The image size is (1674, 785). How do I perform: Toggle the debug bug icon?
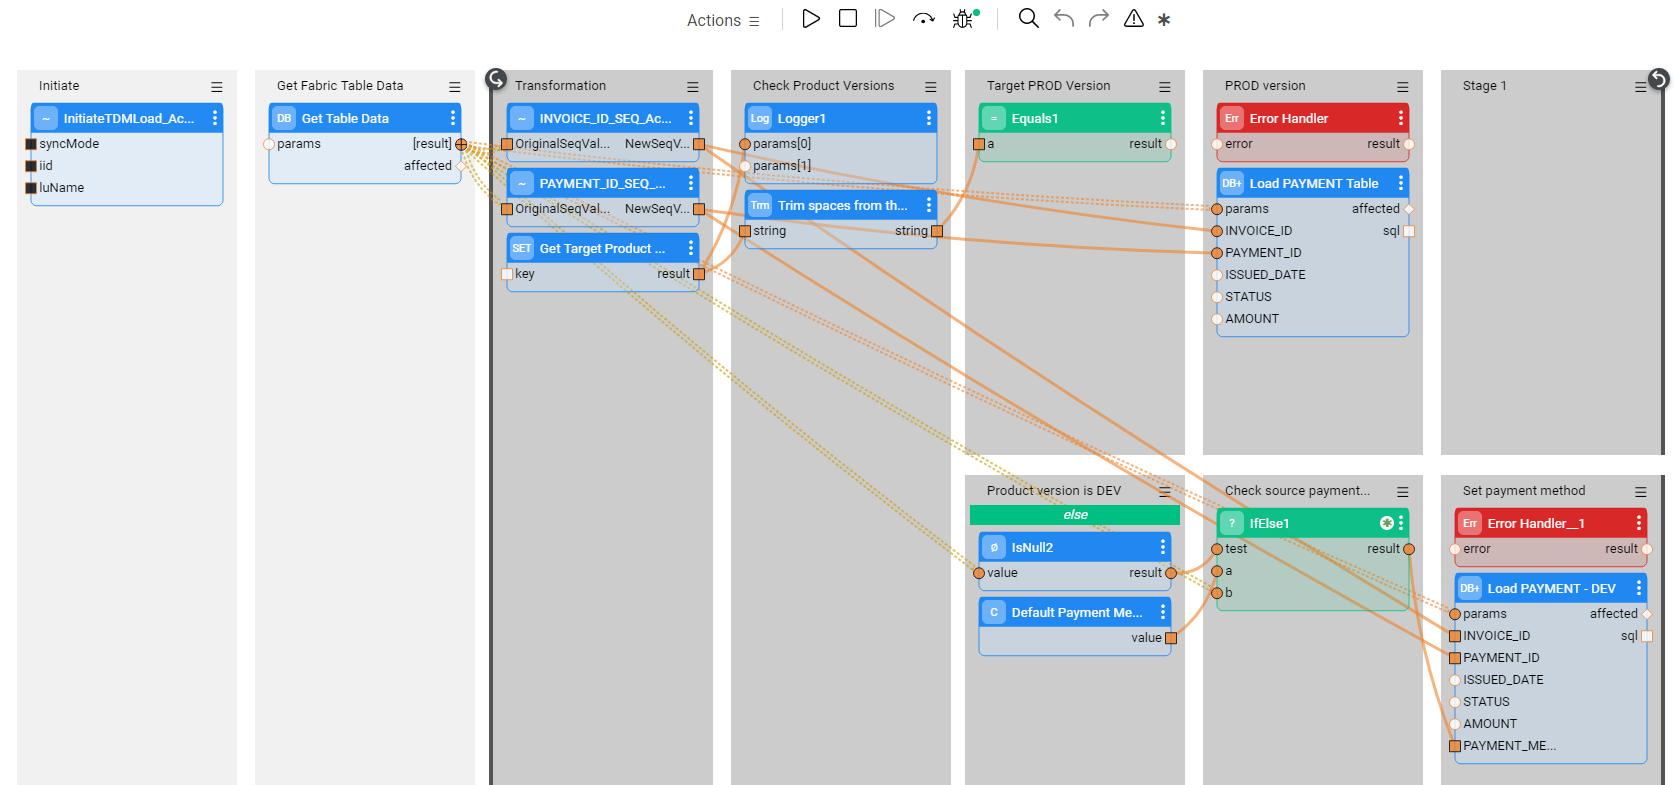[x=964, y=19]
